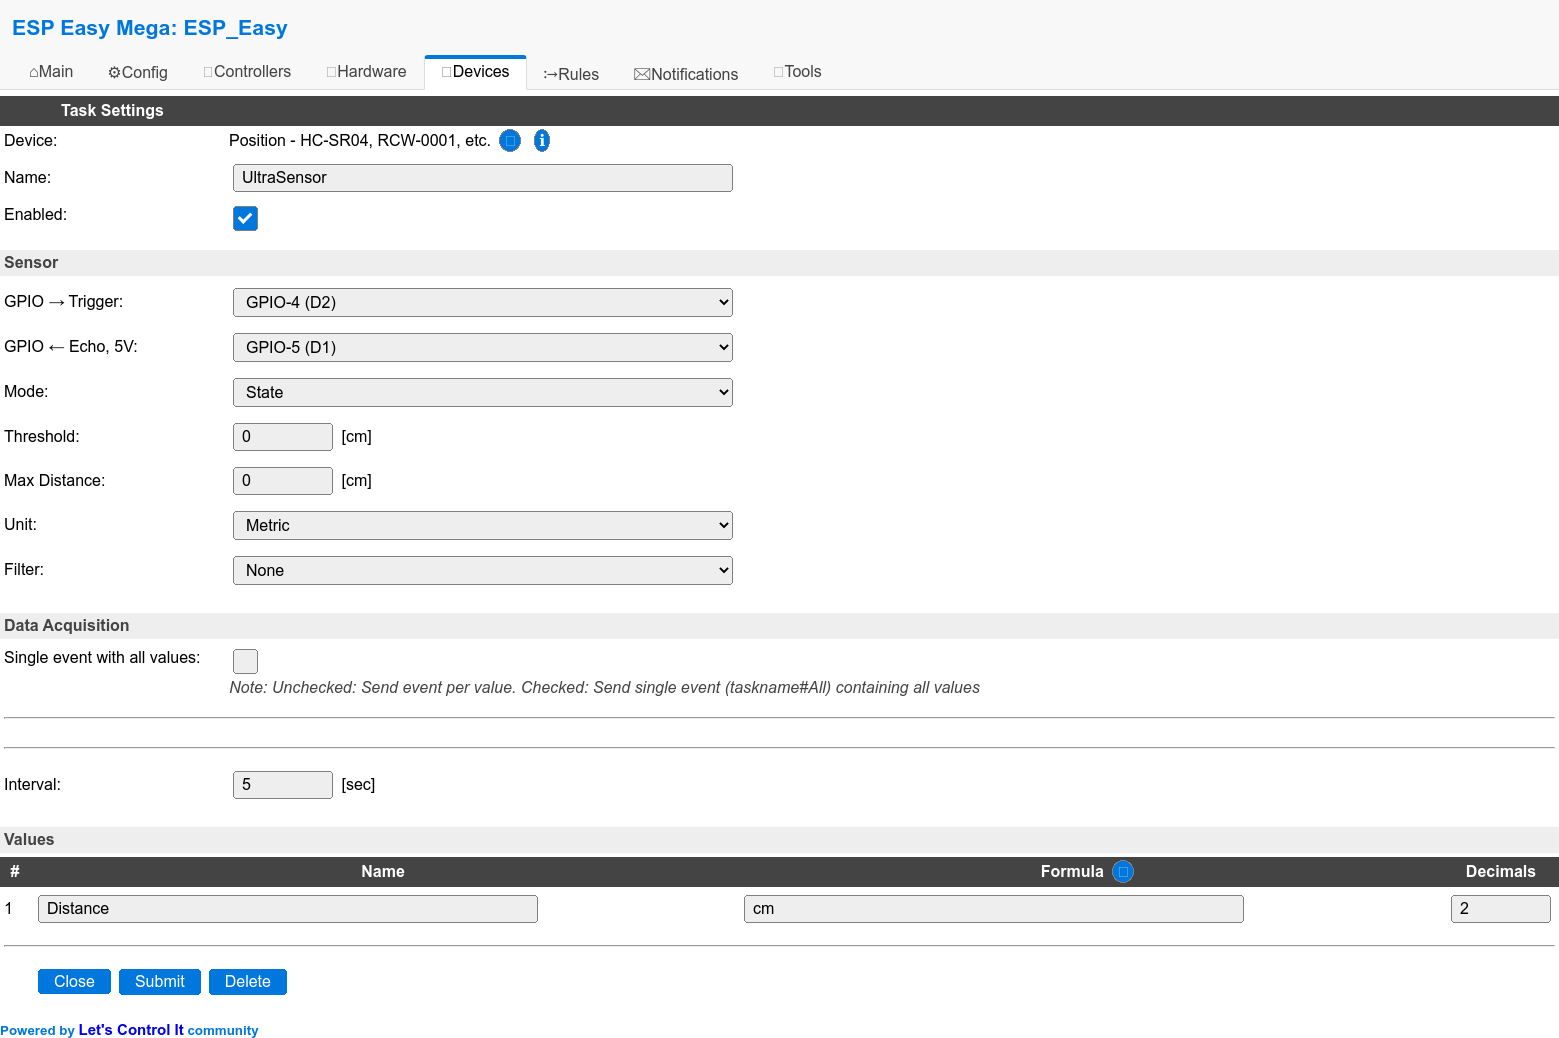Focus the Max Distance input field
Image resolution: width=1559 pixels, height=1038 pixels.
point(283,481)
